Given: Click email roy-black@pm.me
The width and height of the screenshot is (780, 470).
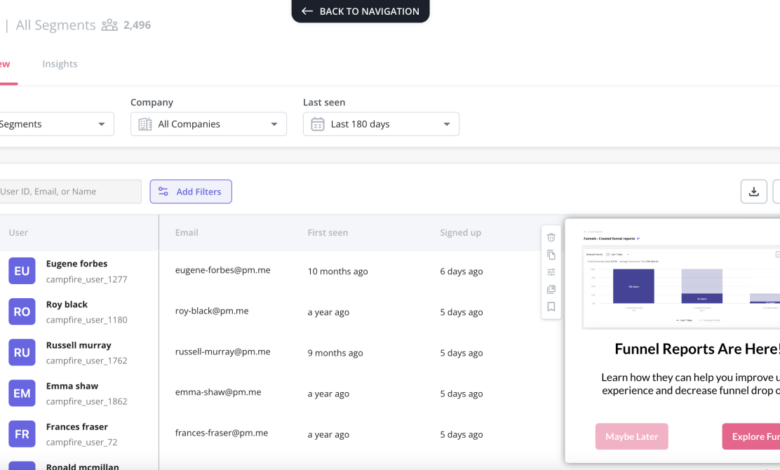Looking at the screenshot, I should click(212, 311).
